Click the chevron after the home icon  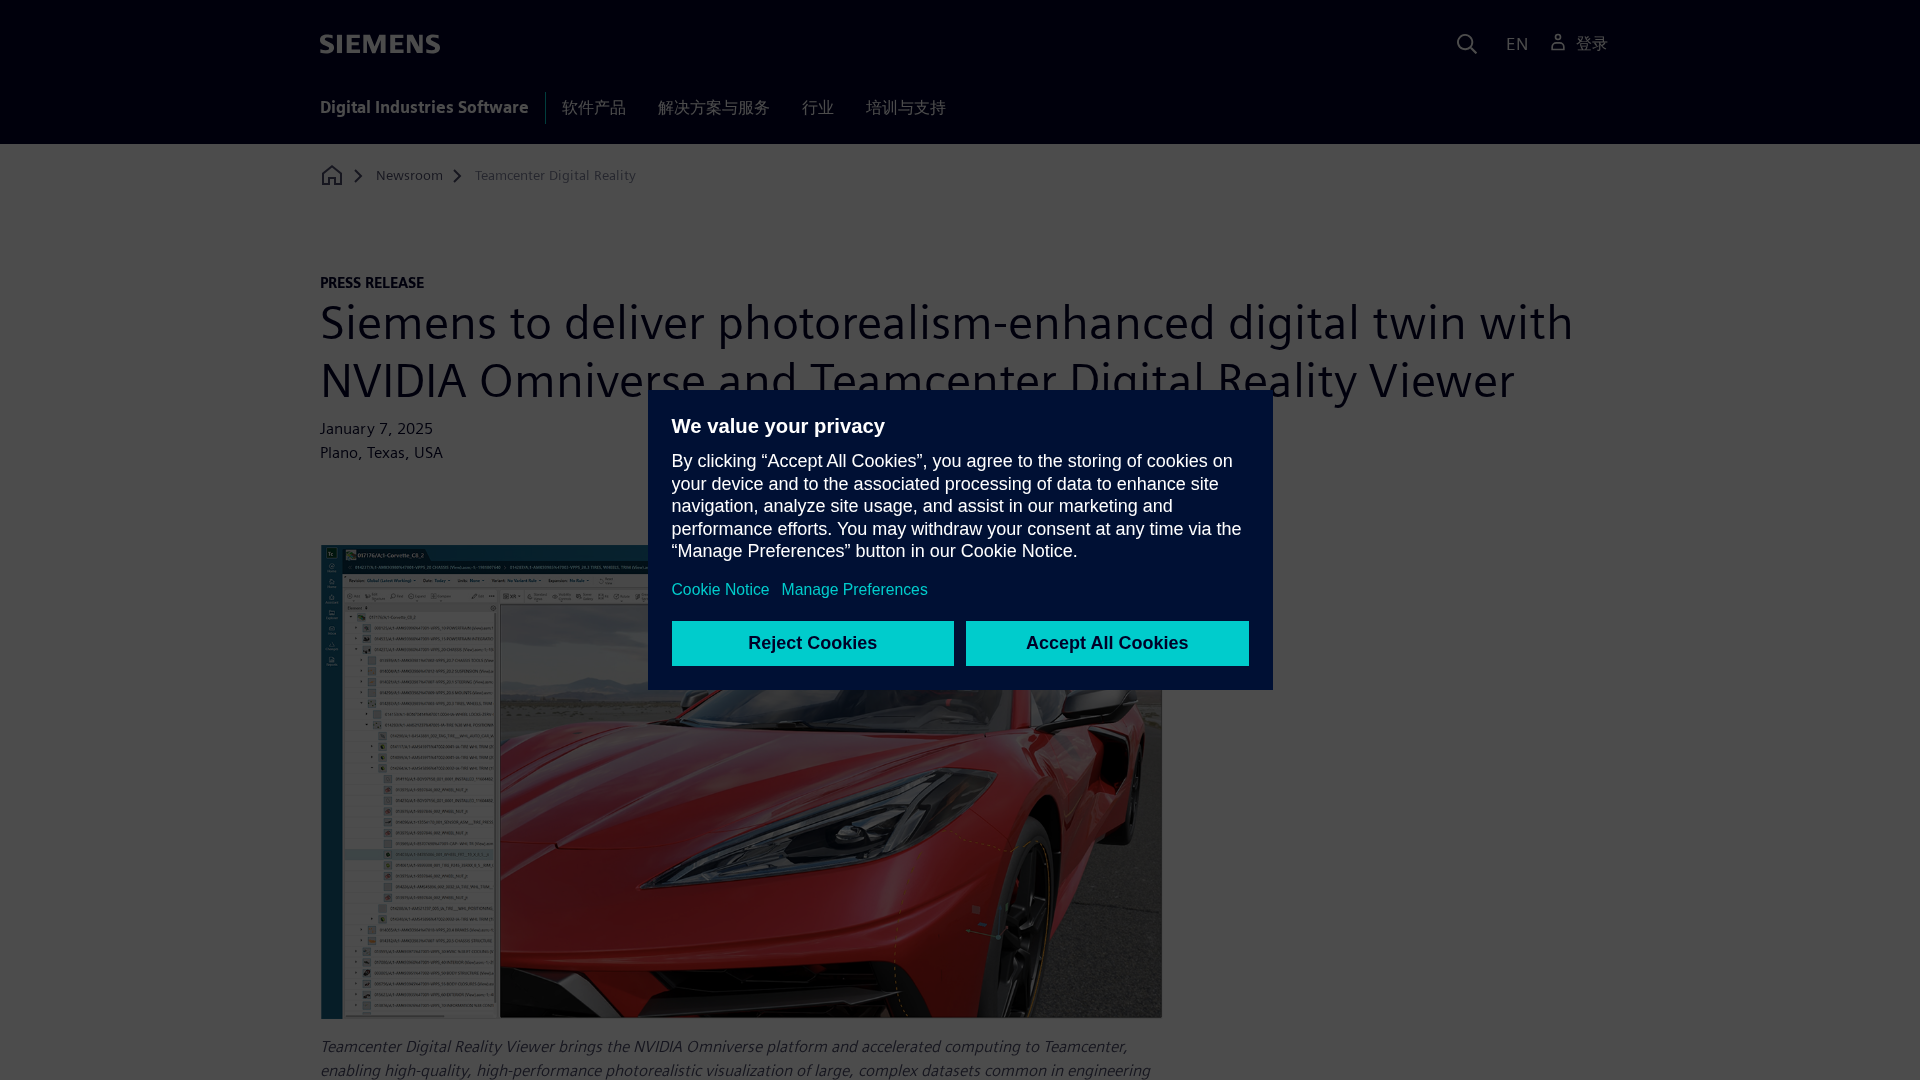(358, 176)
